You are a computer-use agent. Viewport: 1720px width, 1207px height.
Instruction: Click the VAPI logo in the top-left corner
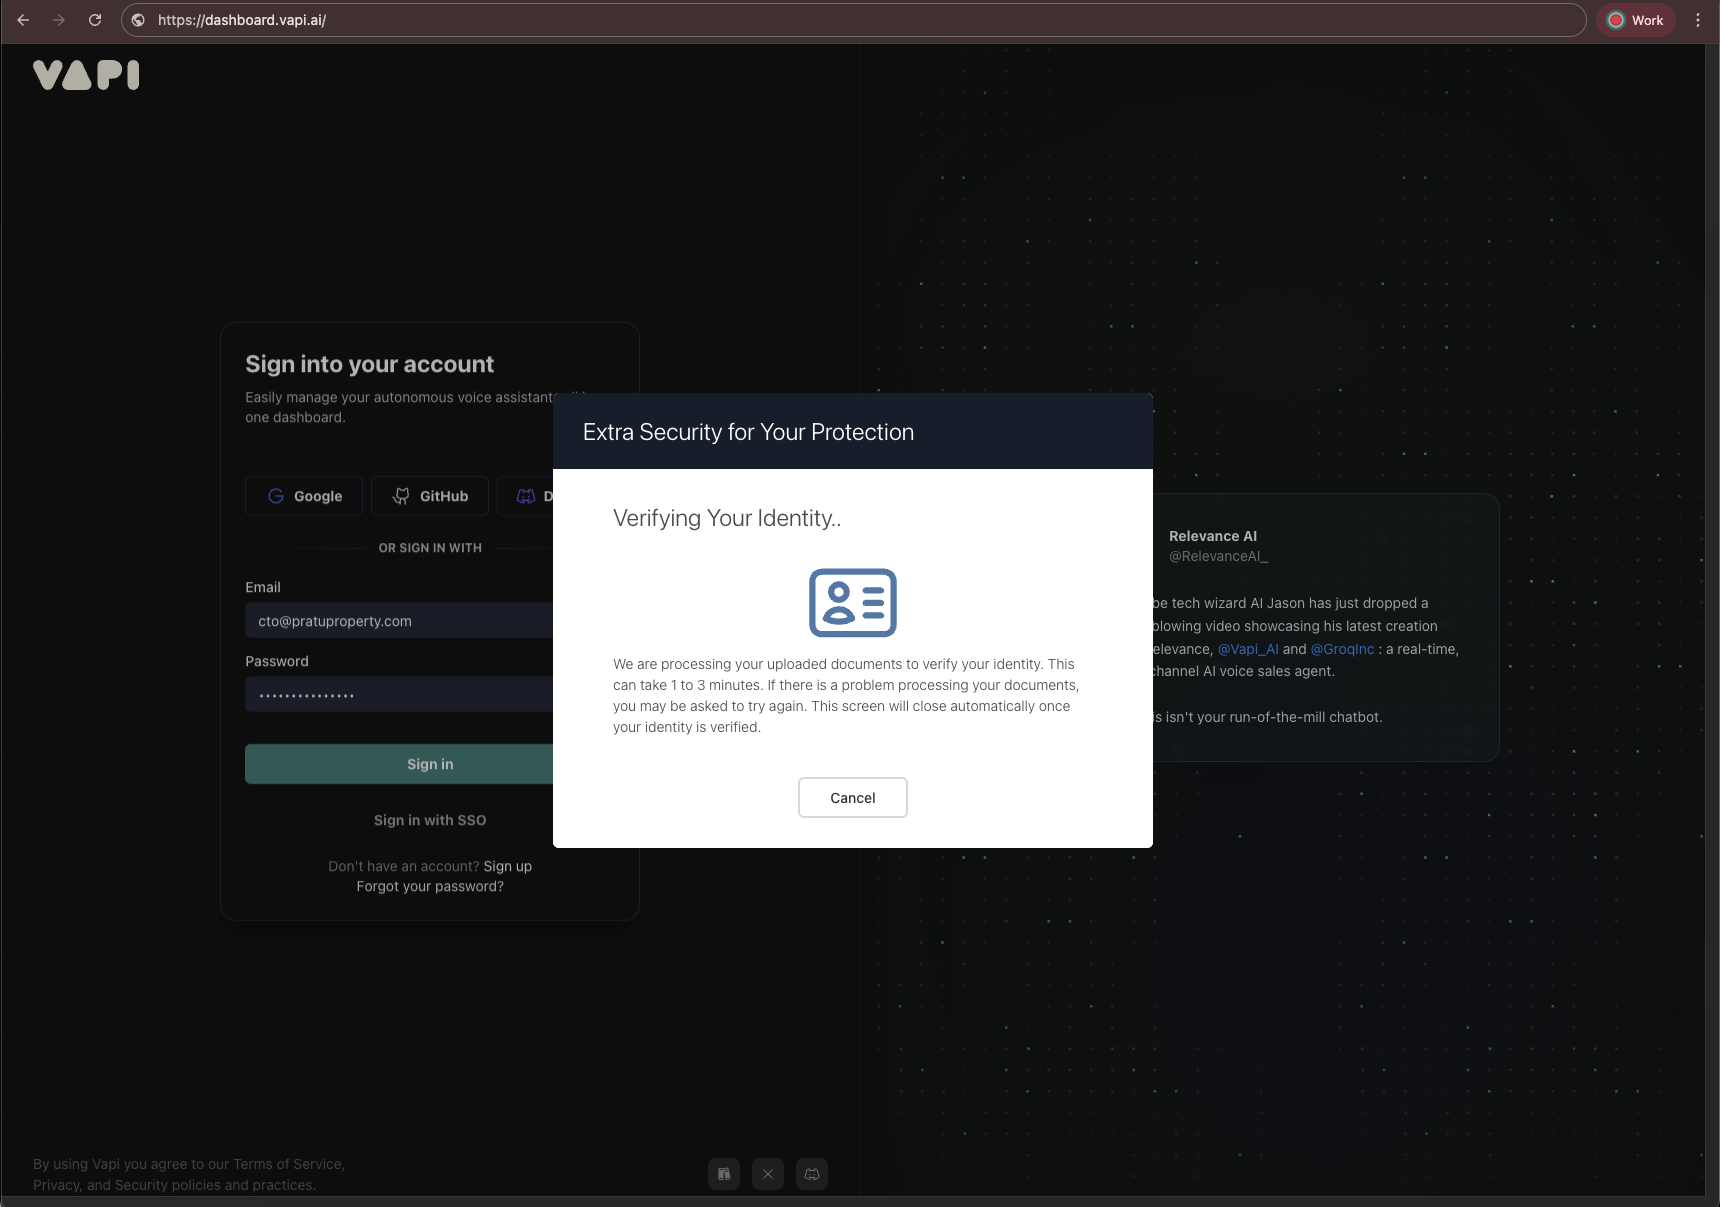click(86, 74)
